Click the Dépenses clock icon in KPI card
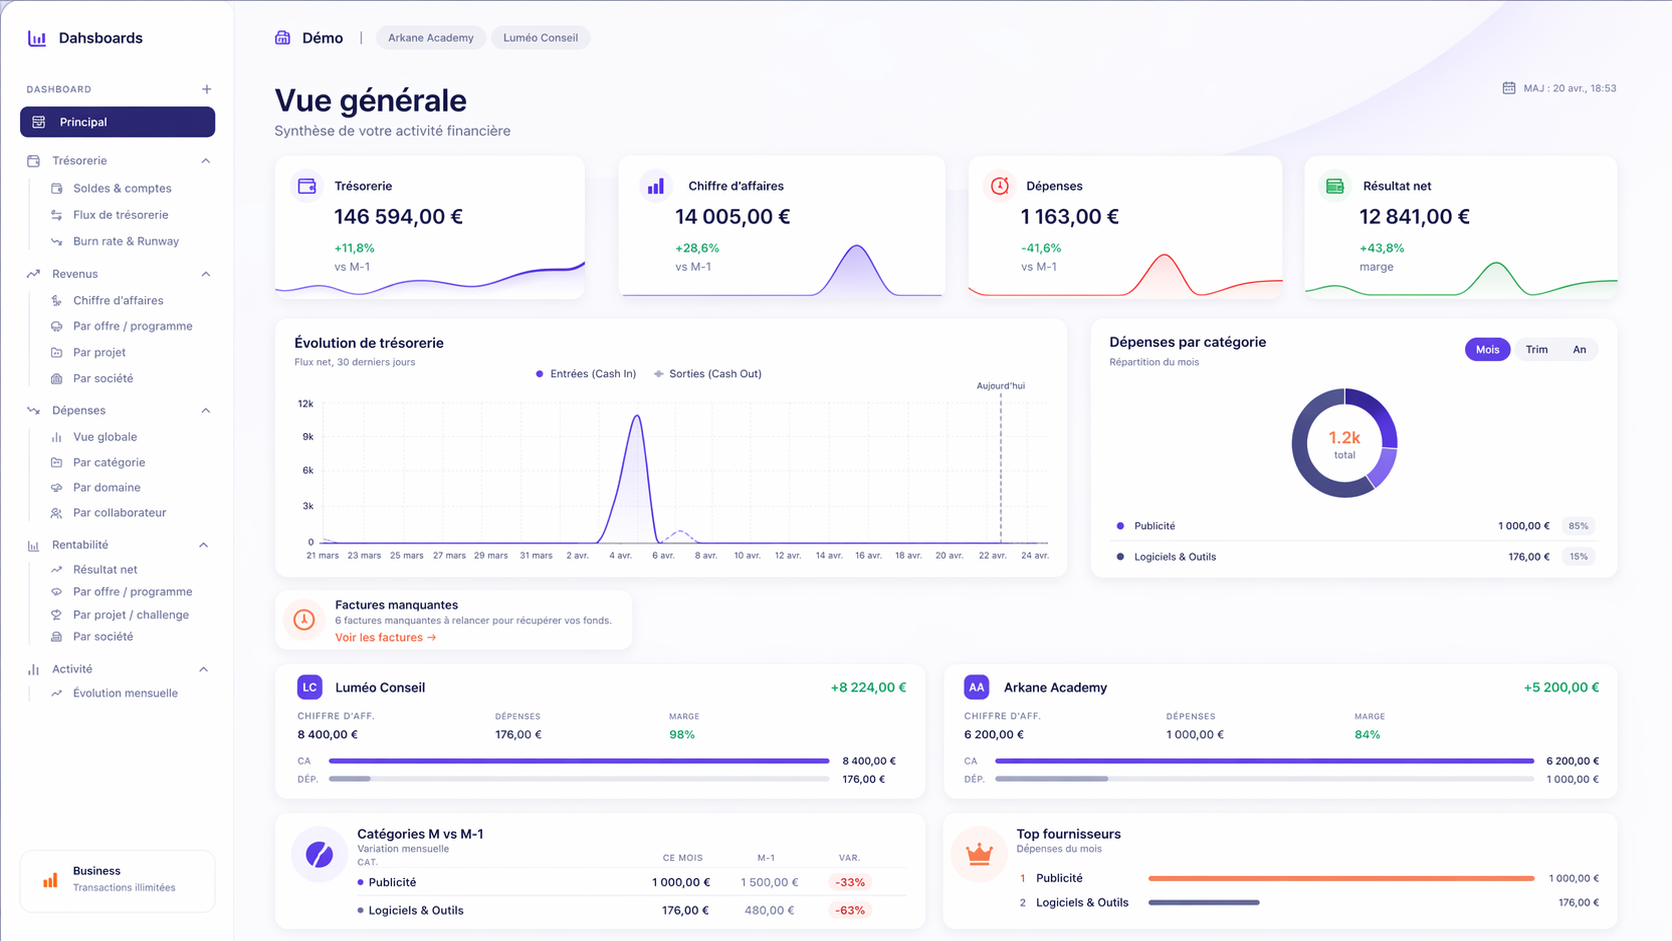The width and height of the screenshot is (1672, 941). point(999,186)
